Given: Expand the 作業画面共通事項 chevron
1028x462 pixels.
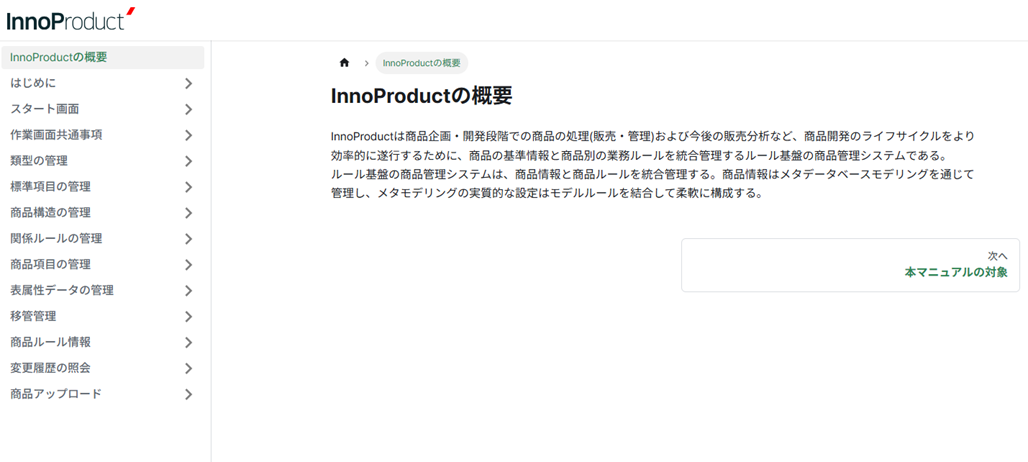Looking at the screenshot, I should pyautogui.click(x=188, y=135).
